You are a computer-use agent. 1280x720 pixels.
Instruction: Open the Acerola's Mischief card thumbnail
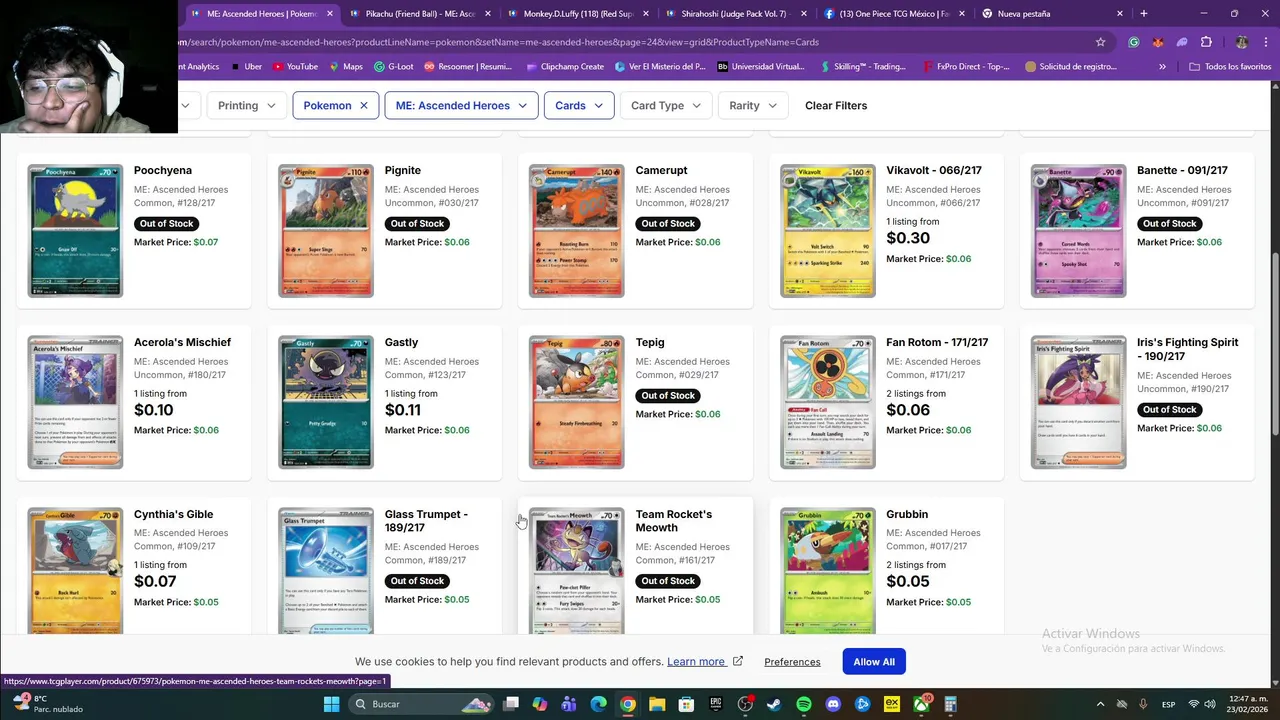tap(75, 402)
